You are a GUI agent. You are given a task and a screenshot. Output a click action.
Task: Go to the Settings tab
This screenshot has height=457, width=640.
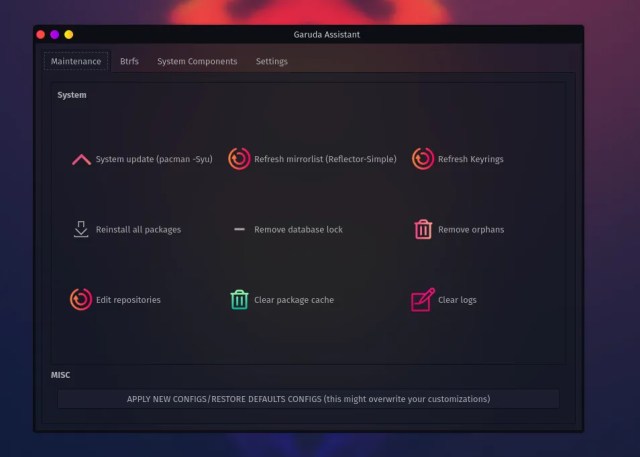tap(271, 61)
